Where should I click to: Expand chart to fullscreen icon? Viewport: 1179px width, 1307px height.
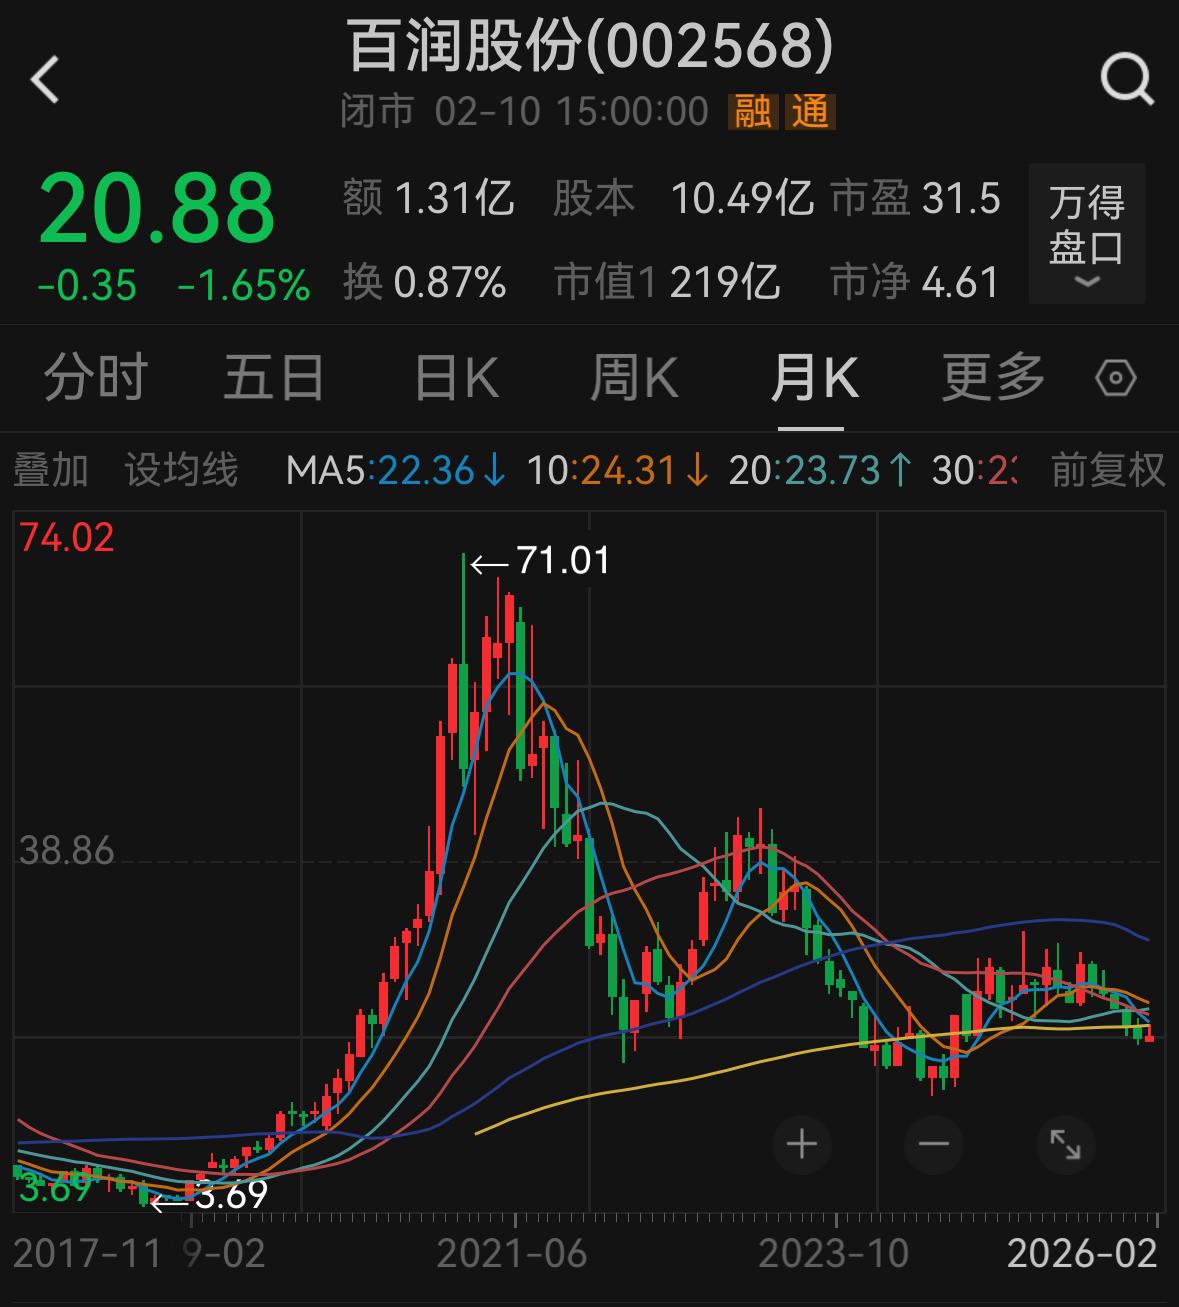point(1065,1144)
